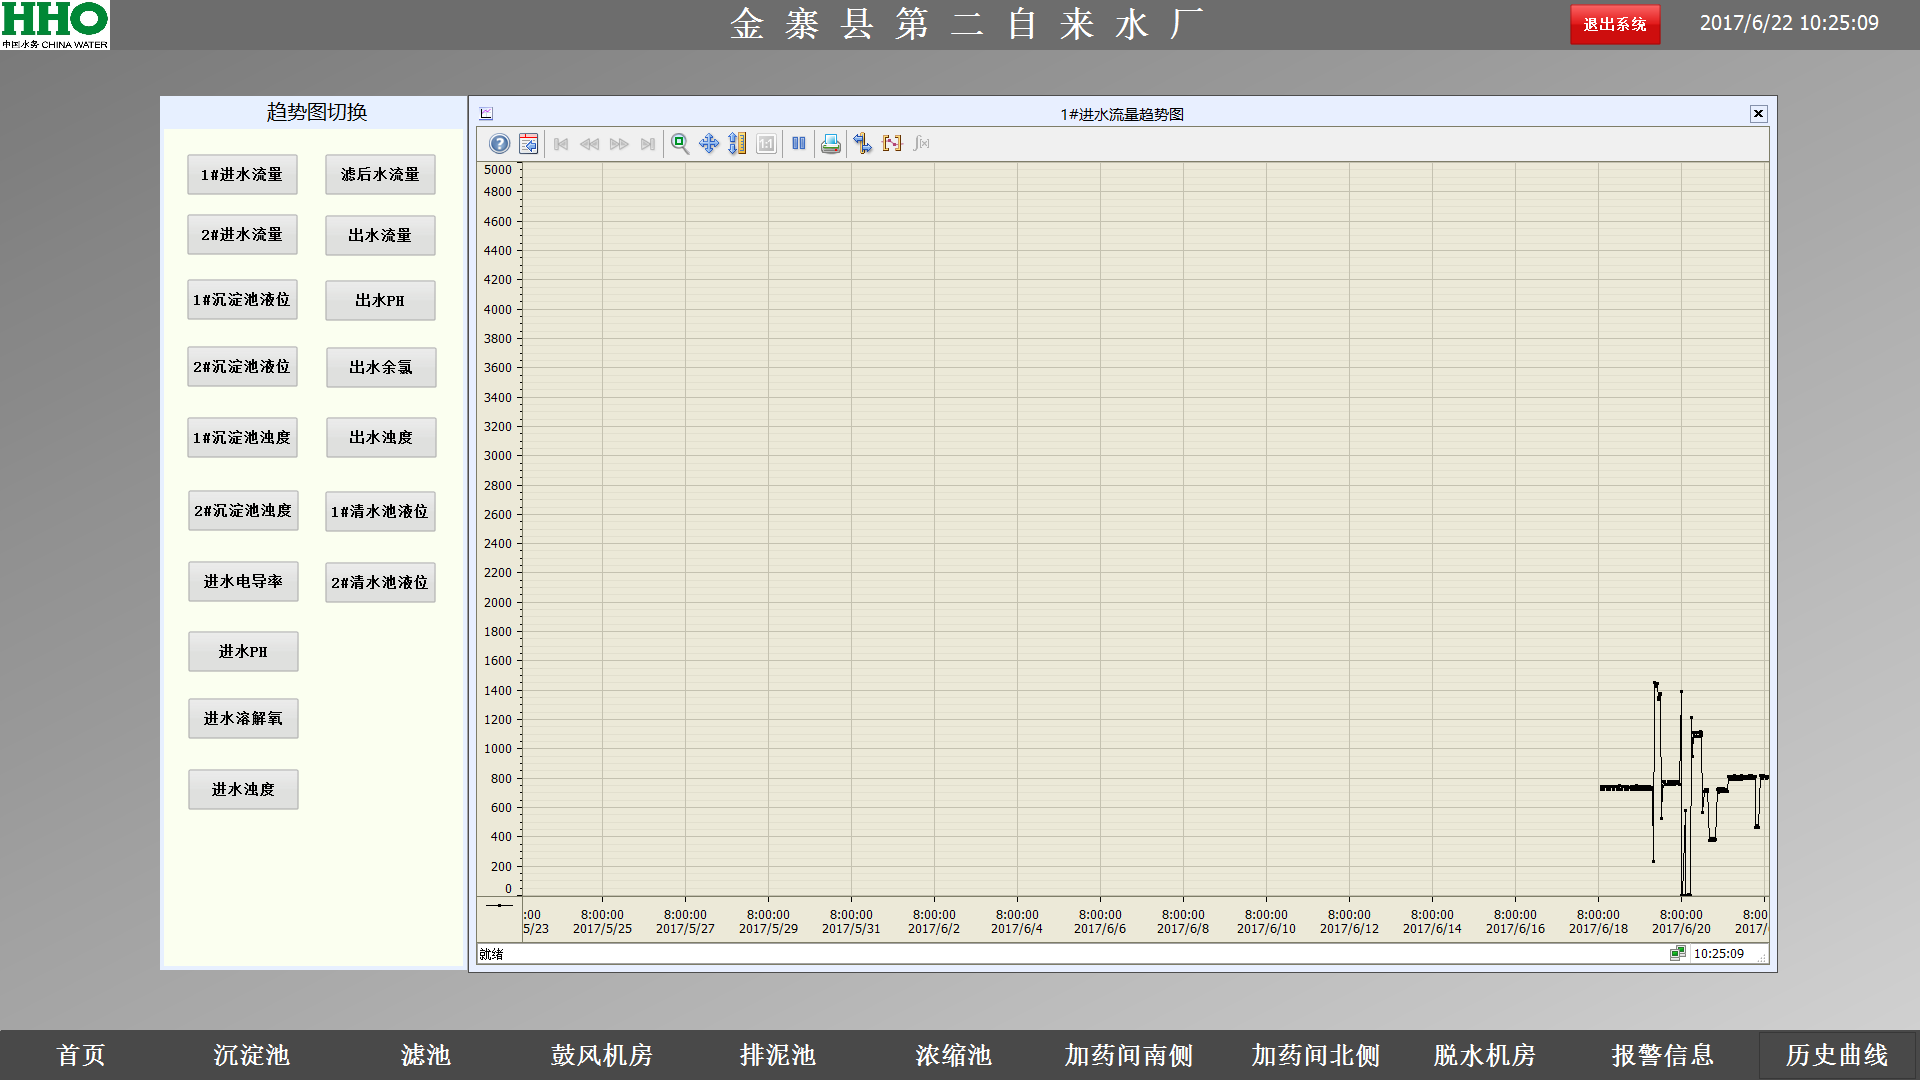Open the 排泥池 page
The height and width of the screenshot is (1080, 1920).
pyautogui.click(x=778, y=1055)
